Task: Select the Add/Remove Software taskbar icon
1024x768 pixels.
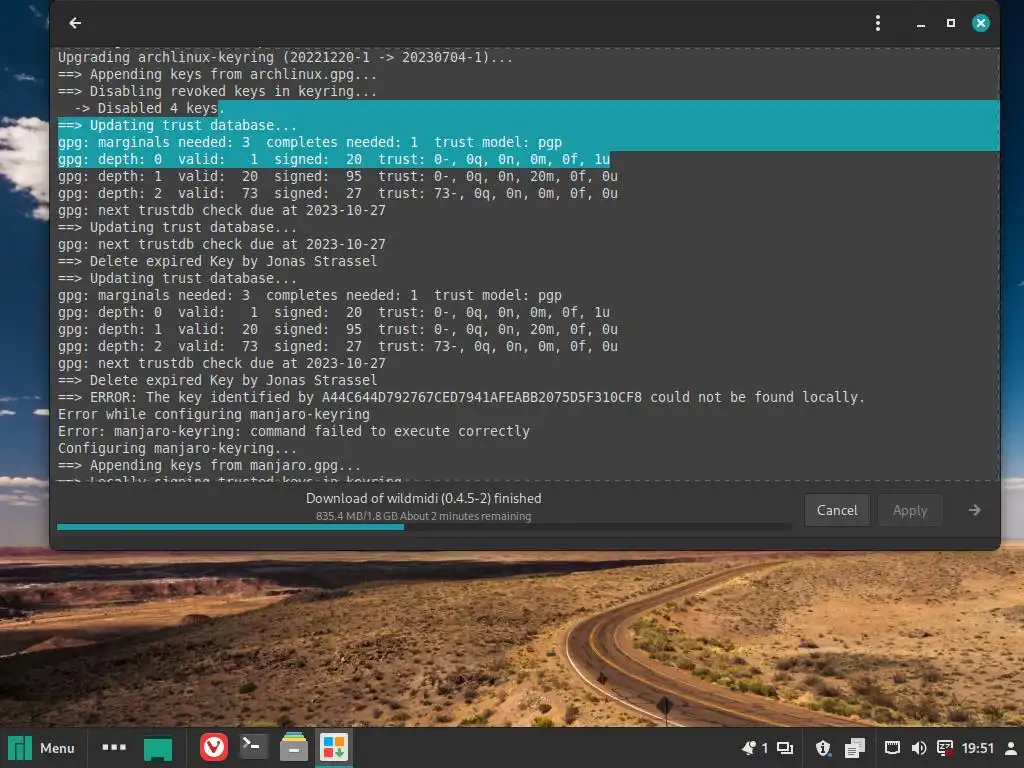Action: coord(334,747)
